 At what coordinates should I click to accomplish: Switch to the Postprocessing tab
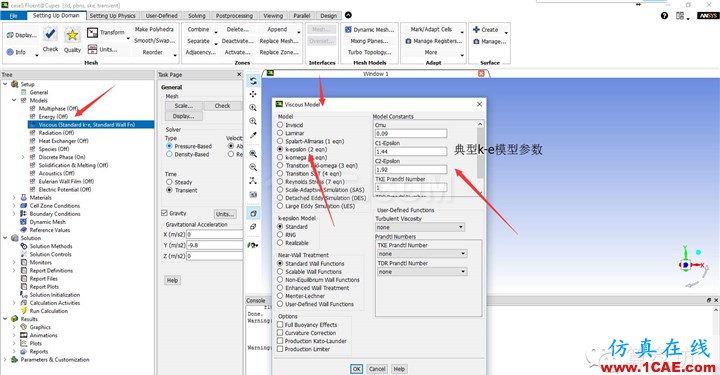point(234,16)
